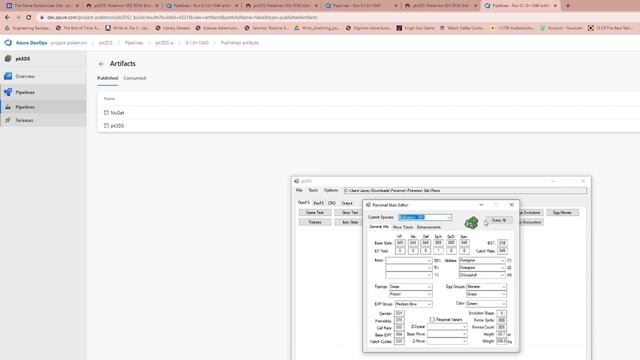The height and width of the screenshot is (360, 640).
Task: Click the NuGet artifact folder icon
Action: click(x=106, y=113)
